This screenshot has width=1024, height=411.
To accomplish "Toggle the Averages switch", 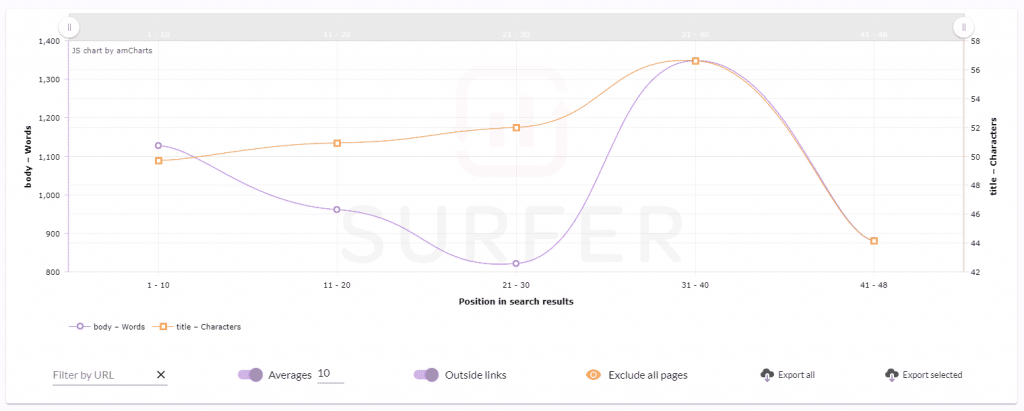I will (250, 375).
